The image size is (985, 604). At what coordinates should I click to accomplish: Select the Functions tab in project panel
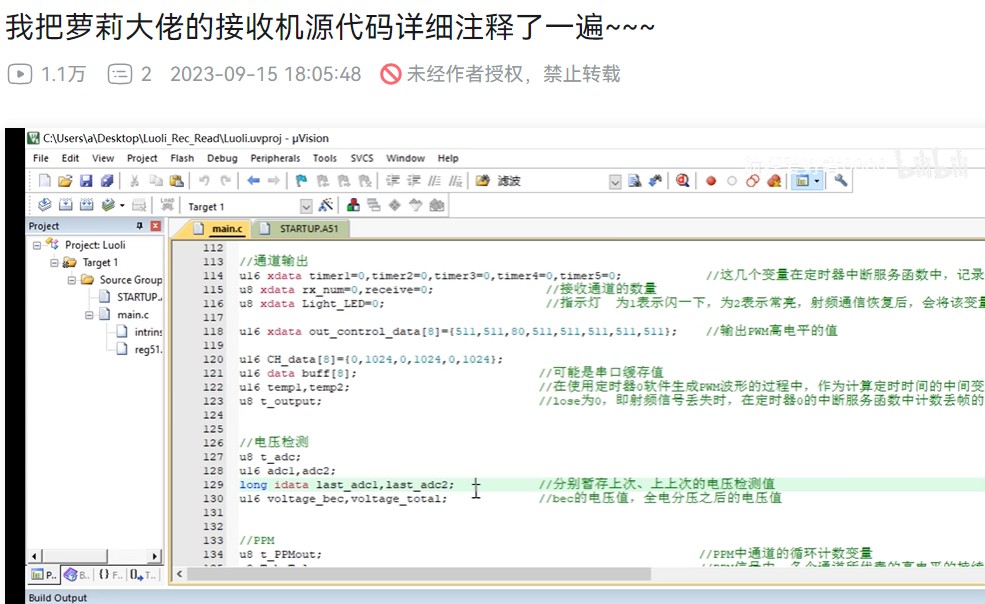(109, 575)
